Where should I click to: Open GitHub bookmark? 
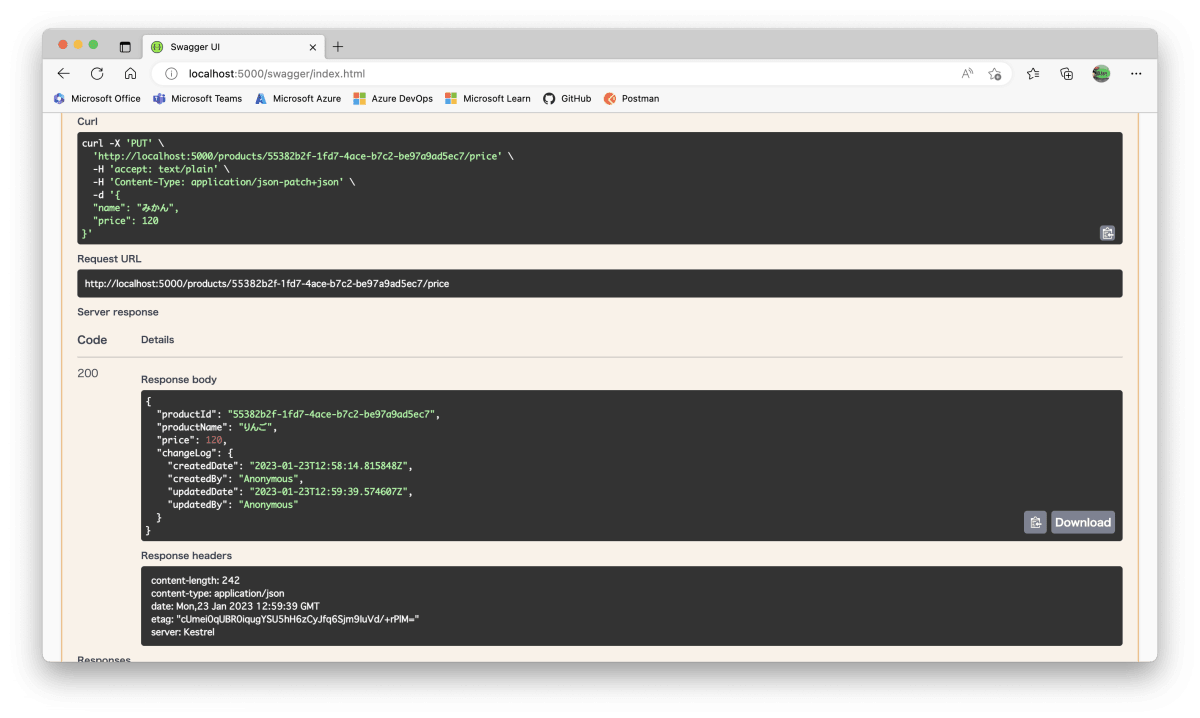click(x=567, y=99)
